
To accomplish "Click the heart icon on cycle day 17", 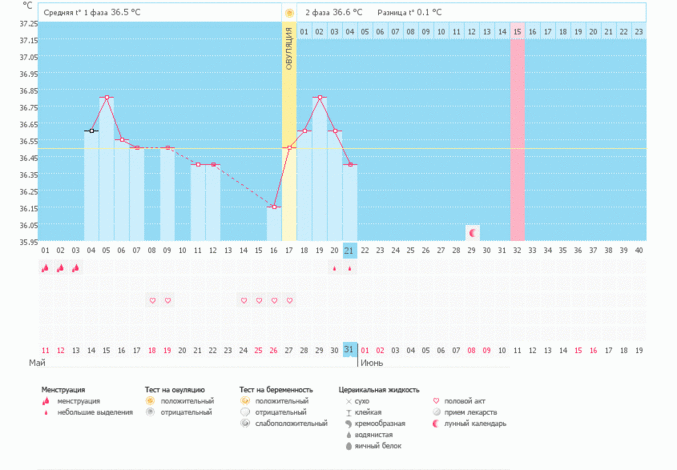I will (x=289, y=300).
